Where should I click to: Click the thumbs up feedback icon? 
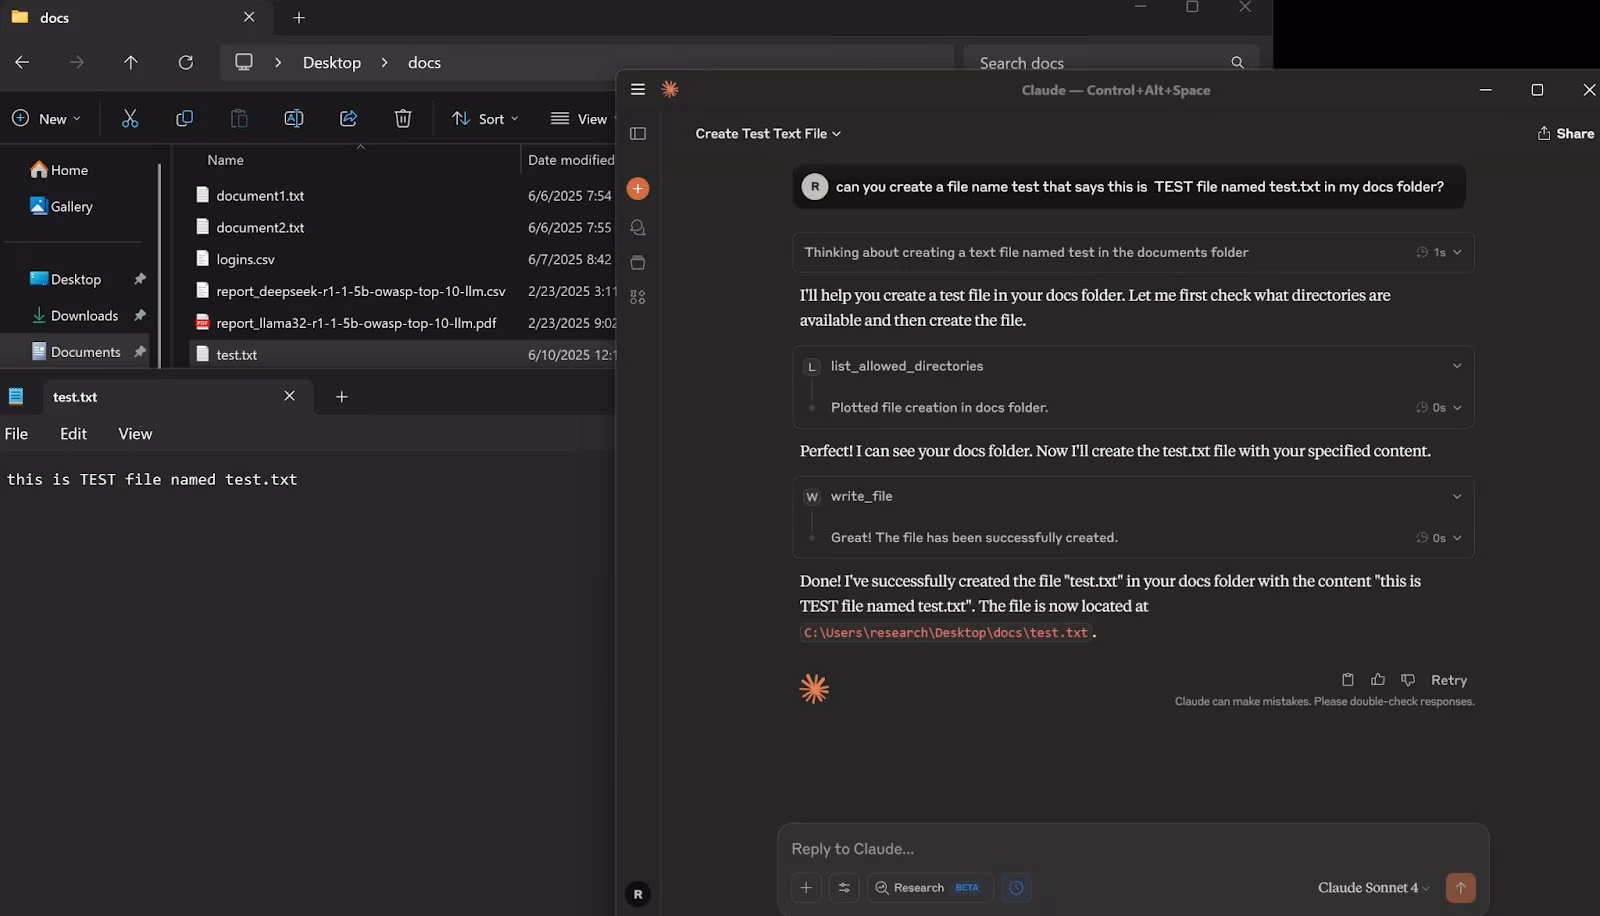(1378, 680)
